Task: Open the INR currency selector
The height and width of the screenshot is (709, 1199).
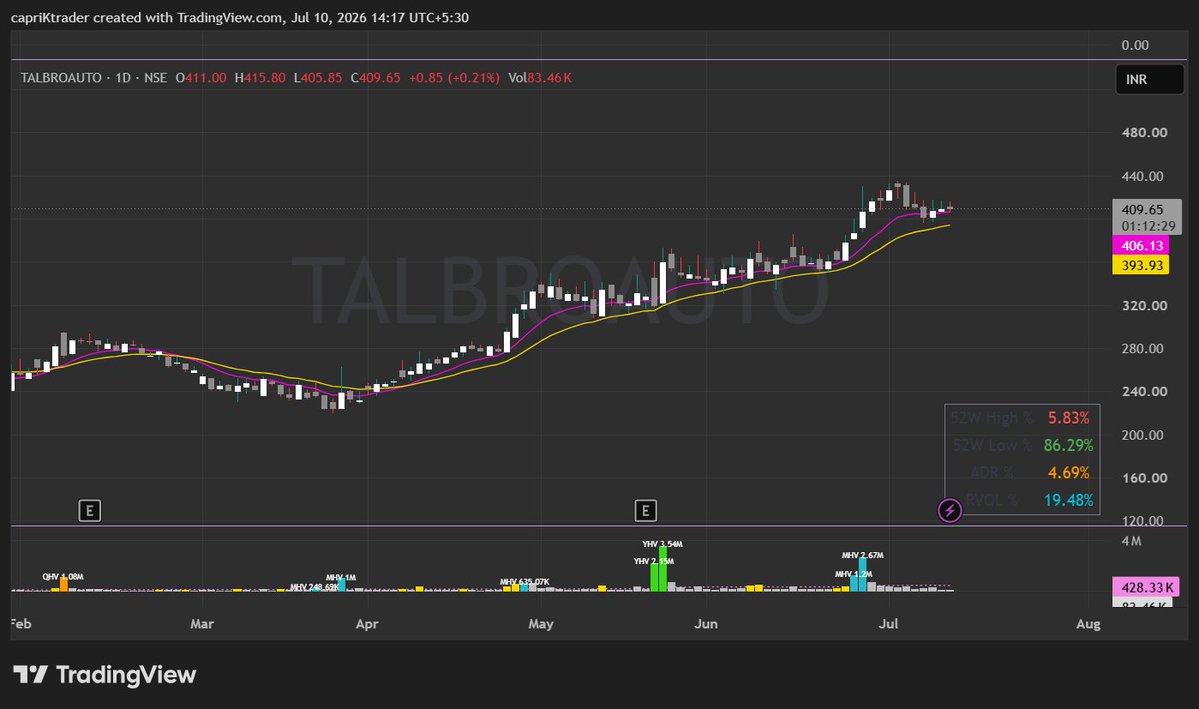Action: [1149, 80]
